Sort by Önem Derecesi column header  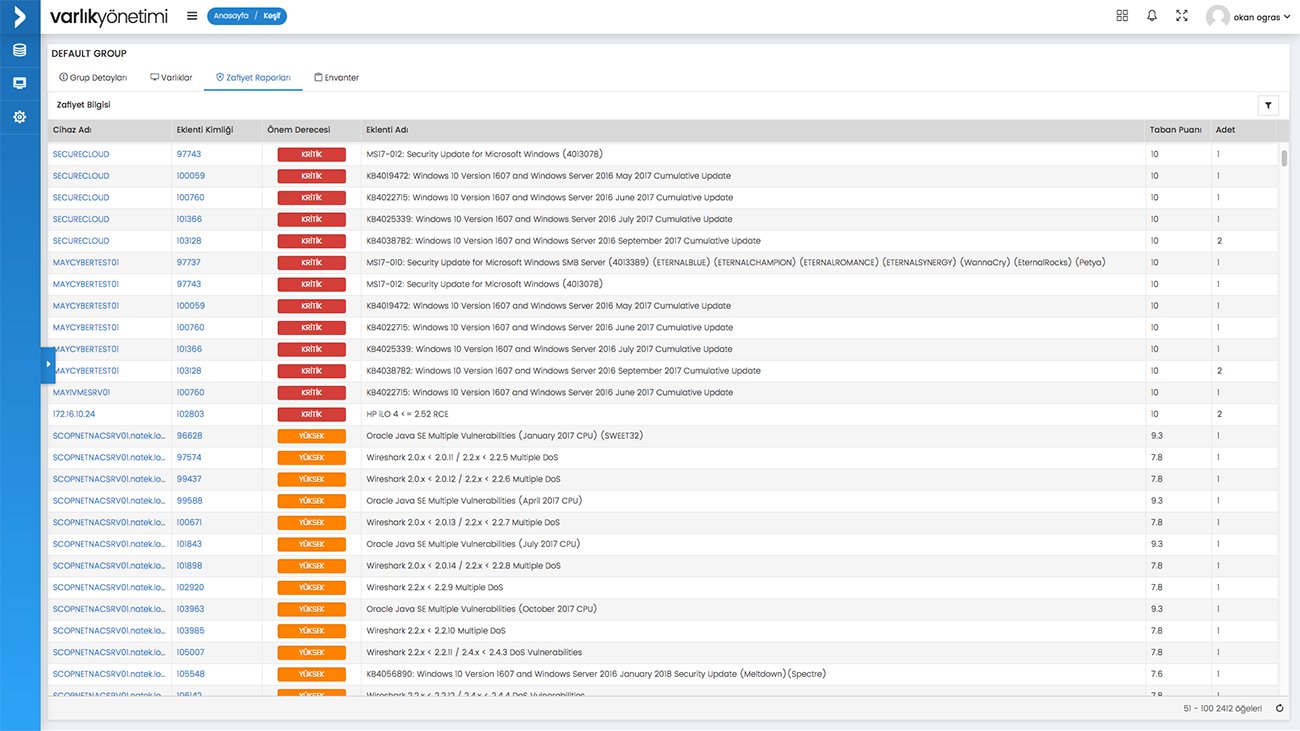[298, 130]
